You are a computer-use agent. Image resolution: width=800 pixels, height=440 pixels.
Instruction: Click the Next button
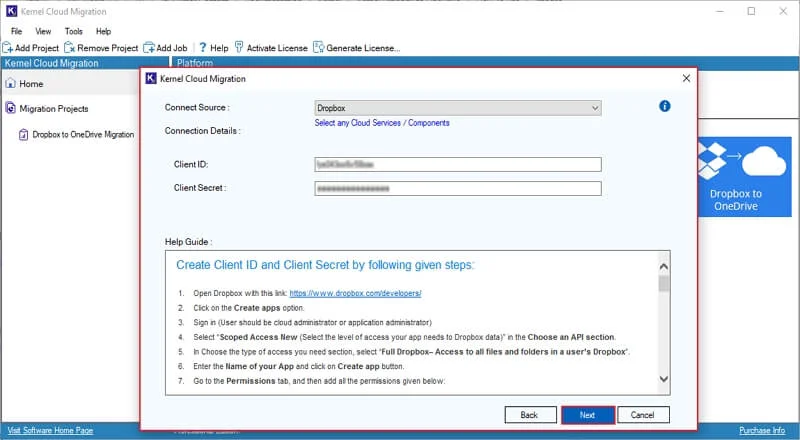(x=587, y=415)
